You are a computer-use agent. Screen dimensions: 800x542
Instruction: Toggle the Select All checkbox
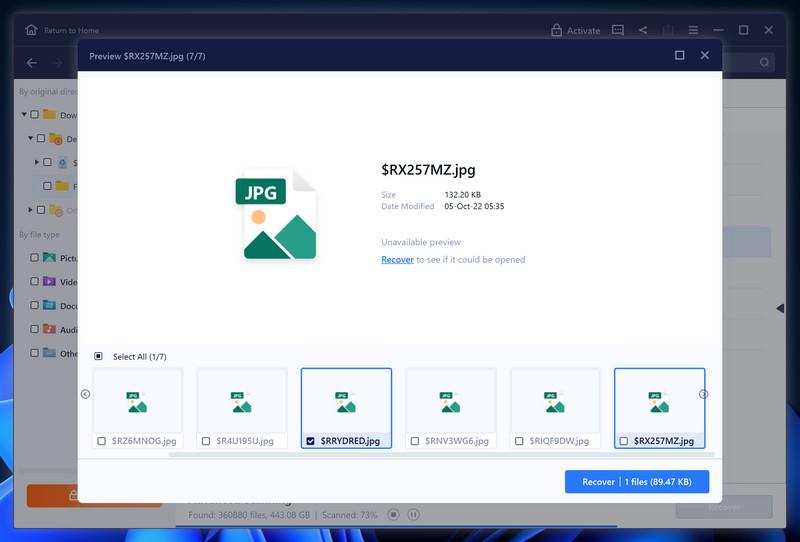(98, 356)
